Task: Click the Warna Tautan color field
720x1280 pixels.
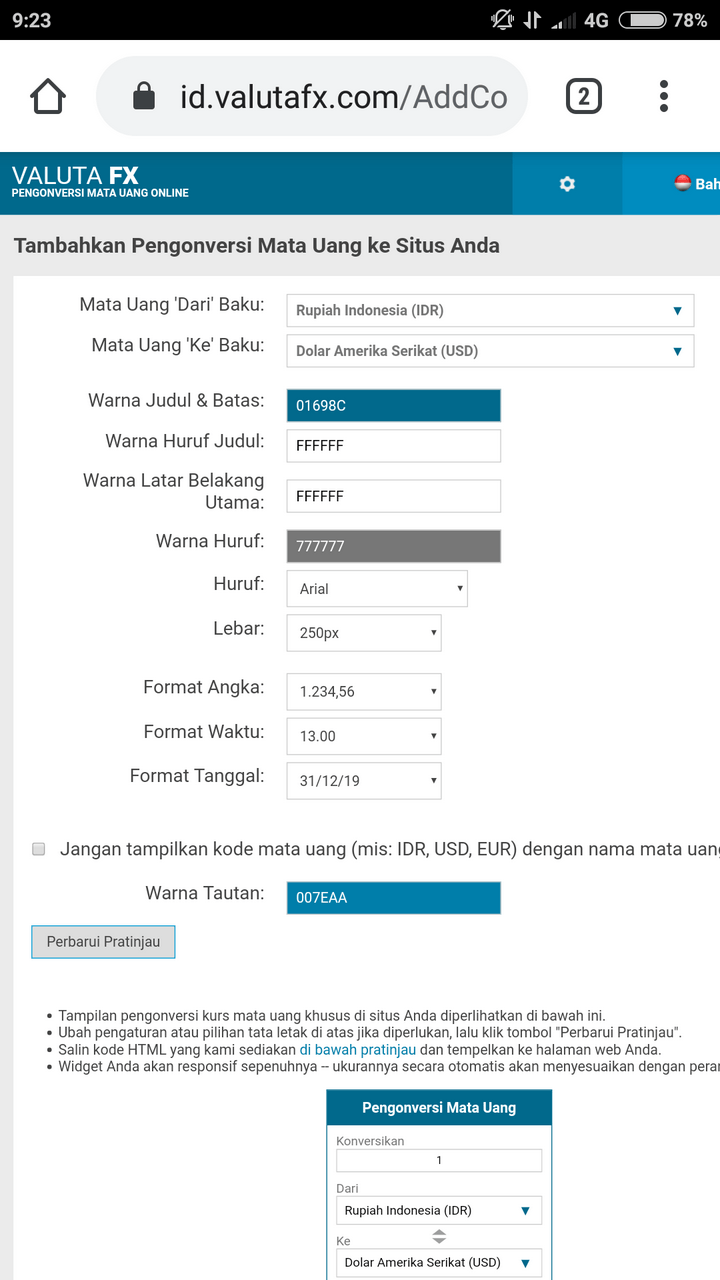Action: pos(393,898)
